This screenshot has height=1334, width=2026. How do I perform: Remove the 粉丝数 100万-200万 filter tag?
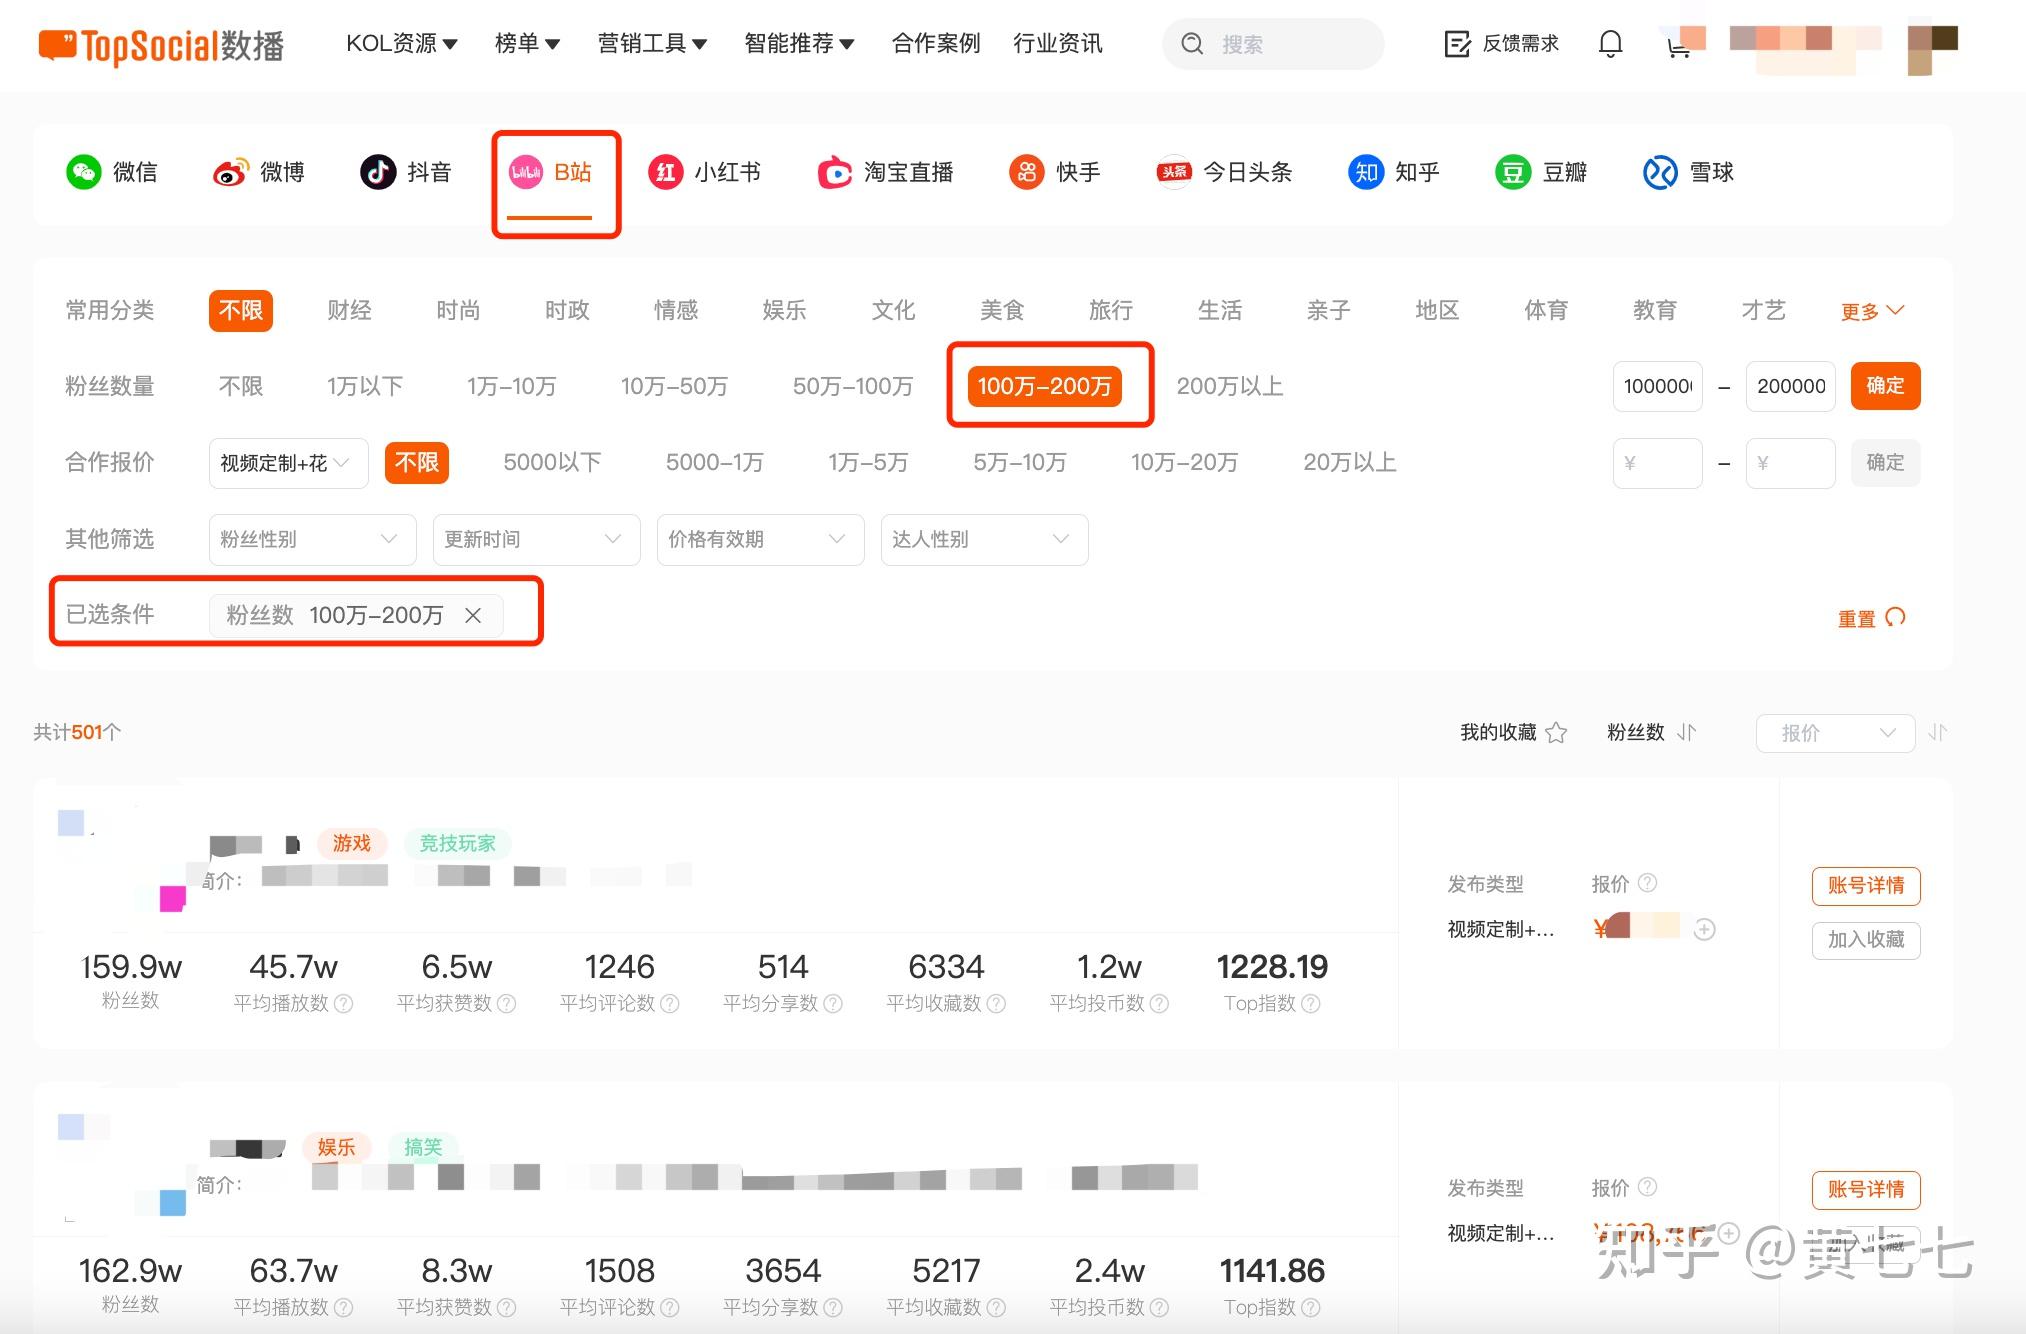pyautogui.click(x=473, y=616)
